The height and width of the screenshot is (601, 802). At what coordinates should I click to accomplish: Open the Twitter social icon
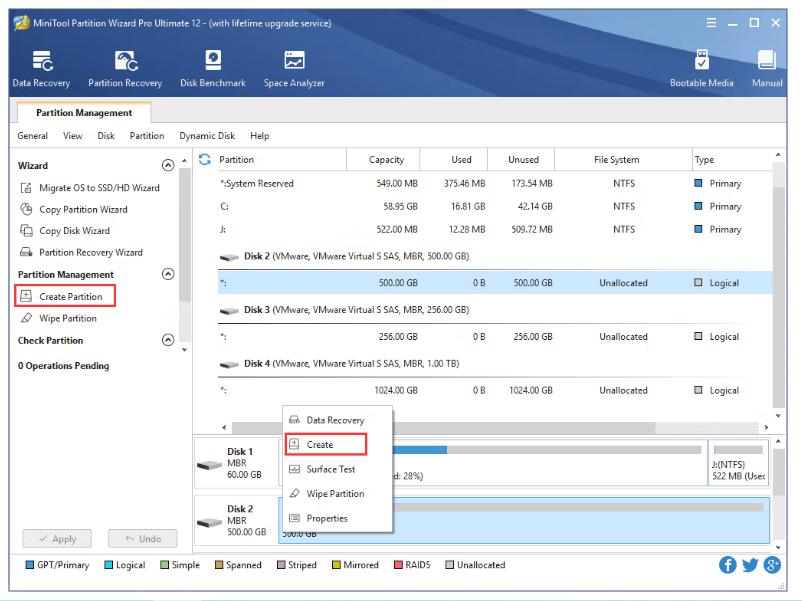(748, 564)
